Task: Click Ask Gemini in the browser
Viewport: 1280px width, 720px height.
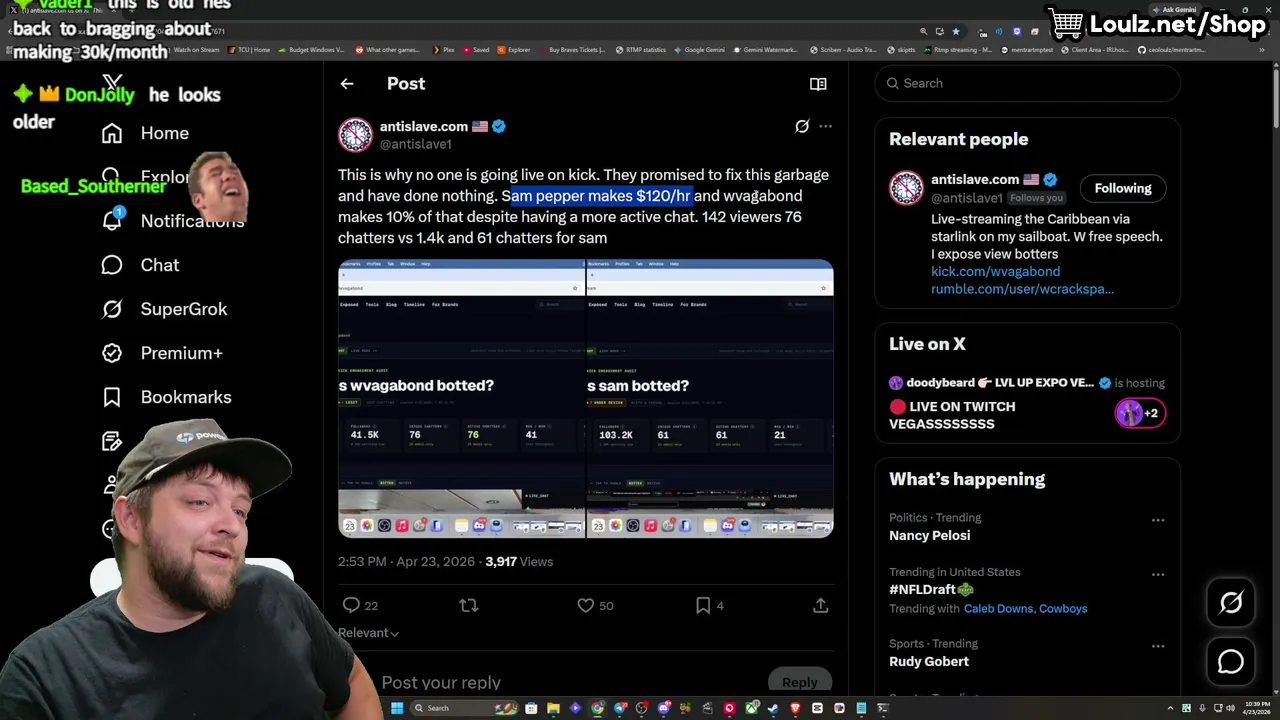Action: click(x=1174, y=10)
